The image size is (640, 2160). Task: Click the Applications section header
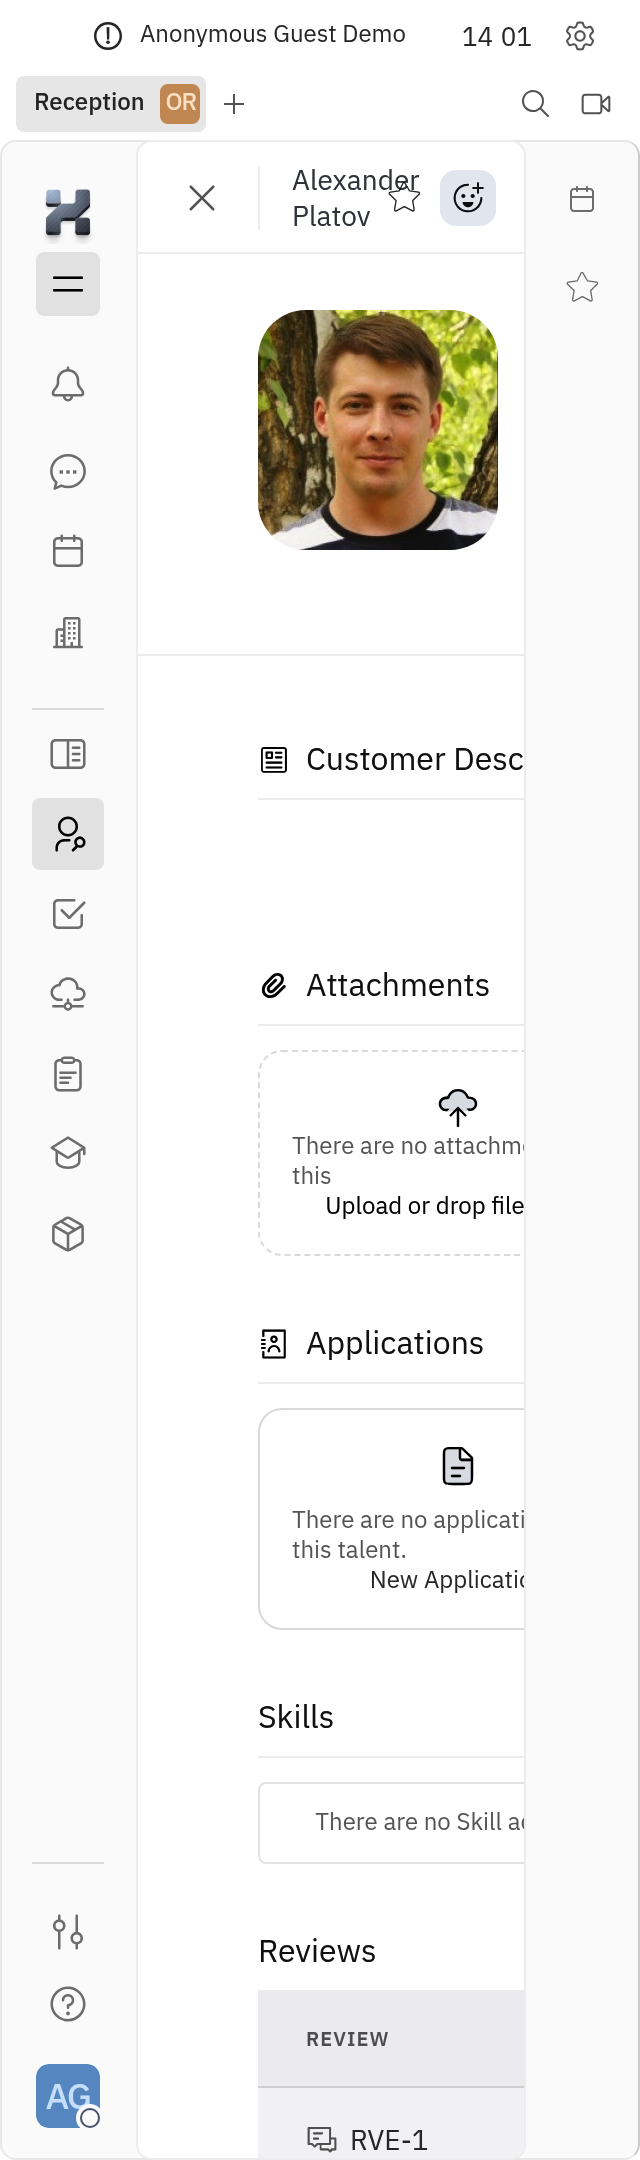tap(372, 1344)
